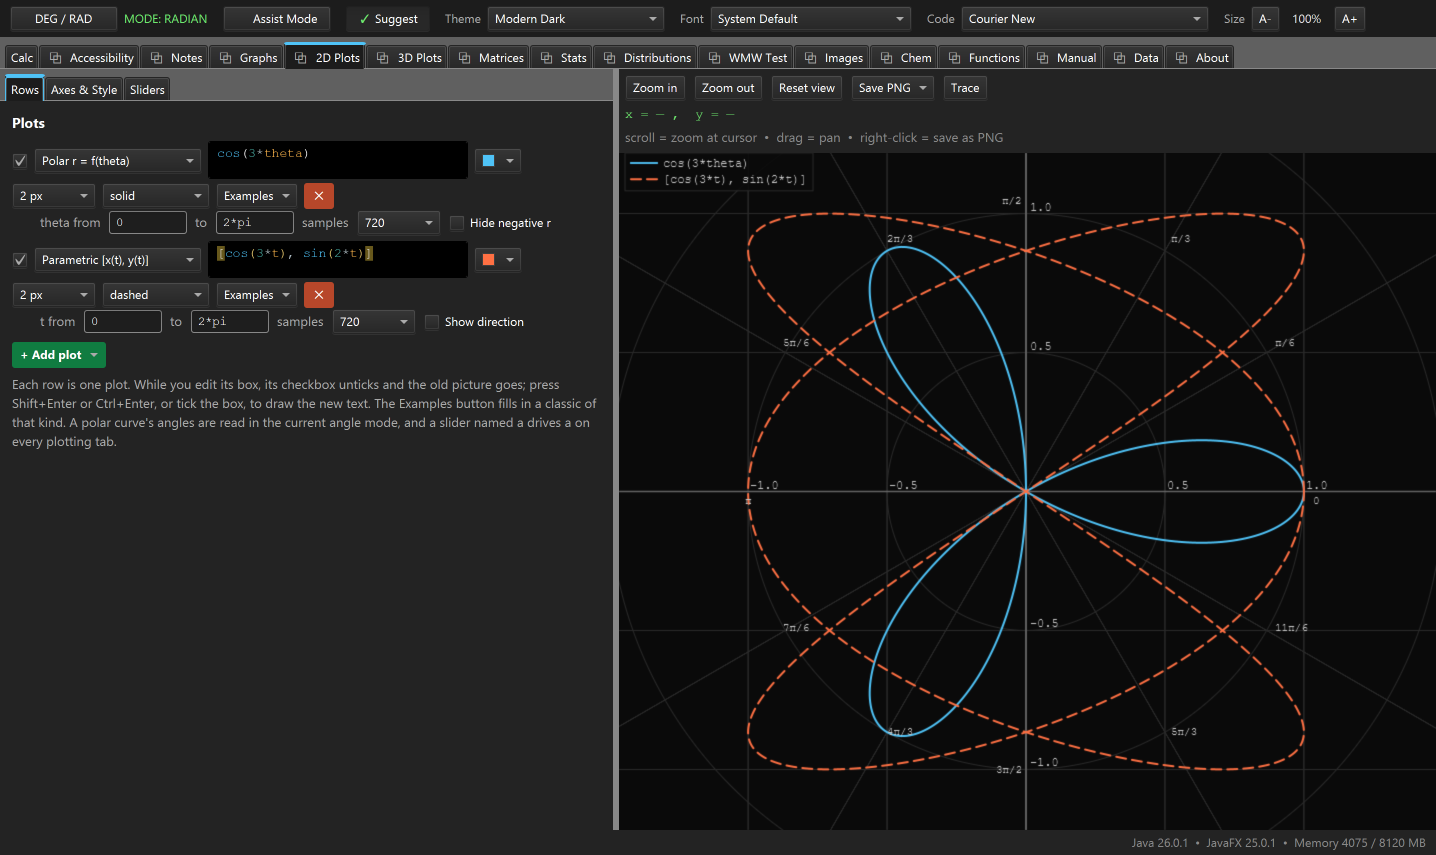Click the detach icon on Functions tab

[x=955, y=58]
